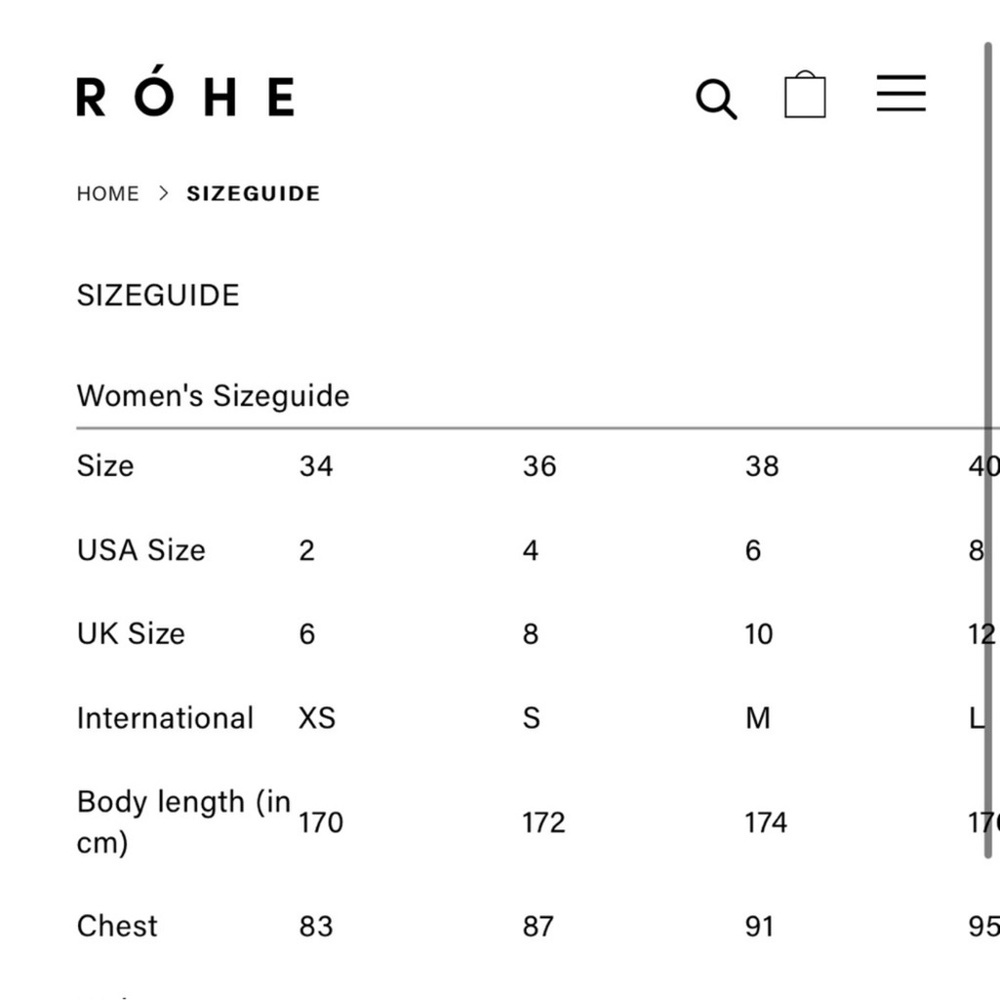Click size 36 in the Size row
Screen dimensions: 1000x1000
point(539,466)
